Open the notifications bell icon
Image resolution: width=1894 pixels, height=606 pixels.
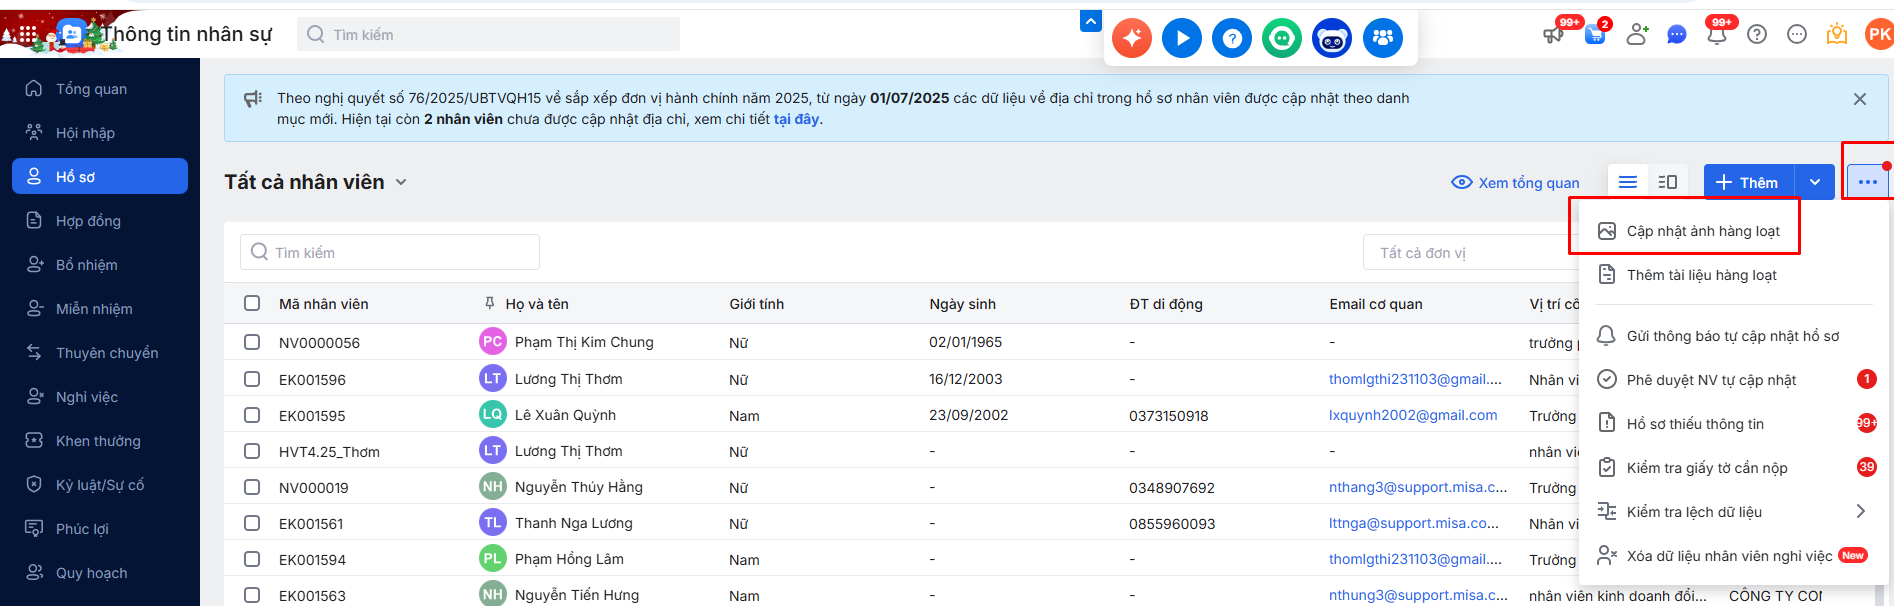(x=1717, y=35)
